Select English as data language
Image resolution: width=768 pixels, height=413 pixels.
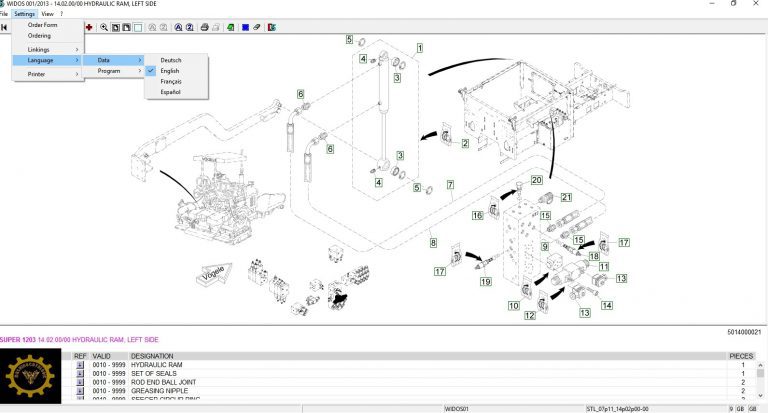(x=170, y=71)
